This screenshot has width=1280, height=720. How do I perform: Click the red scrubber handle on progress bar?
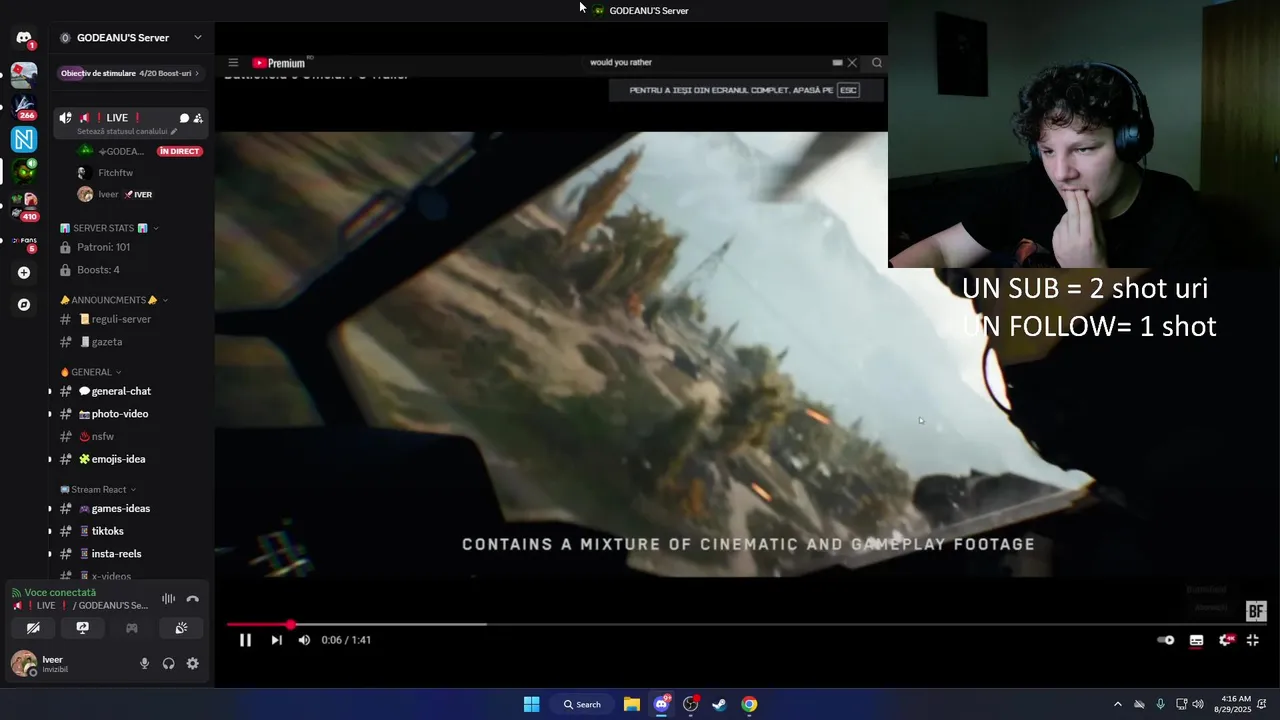point(291,625)
